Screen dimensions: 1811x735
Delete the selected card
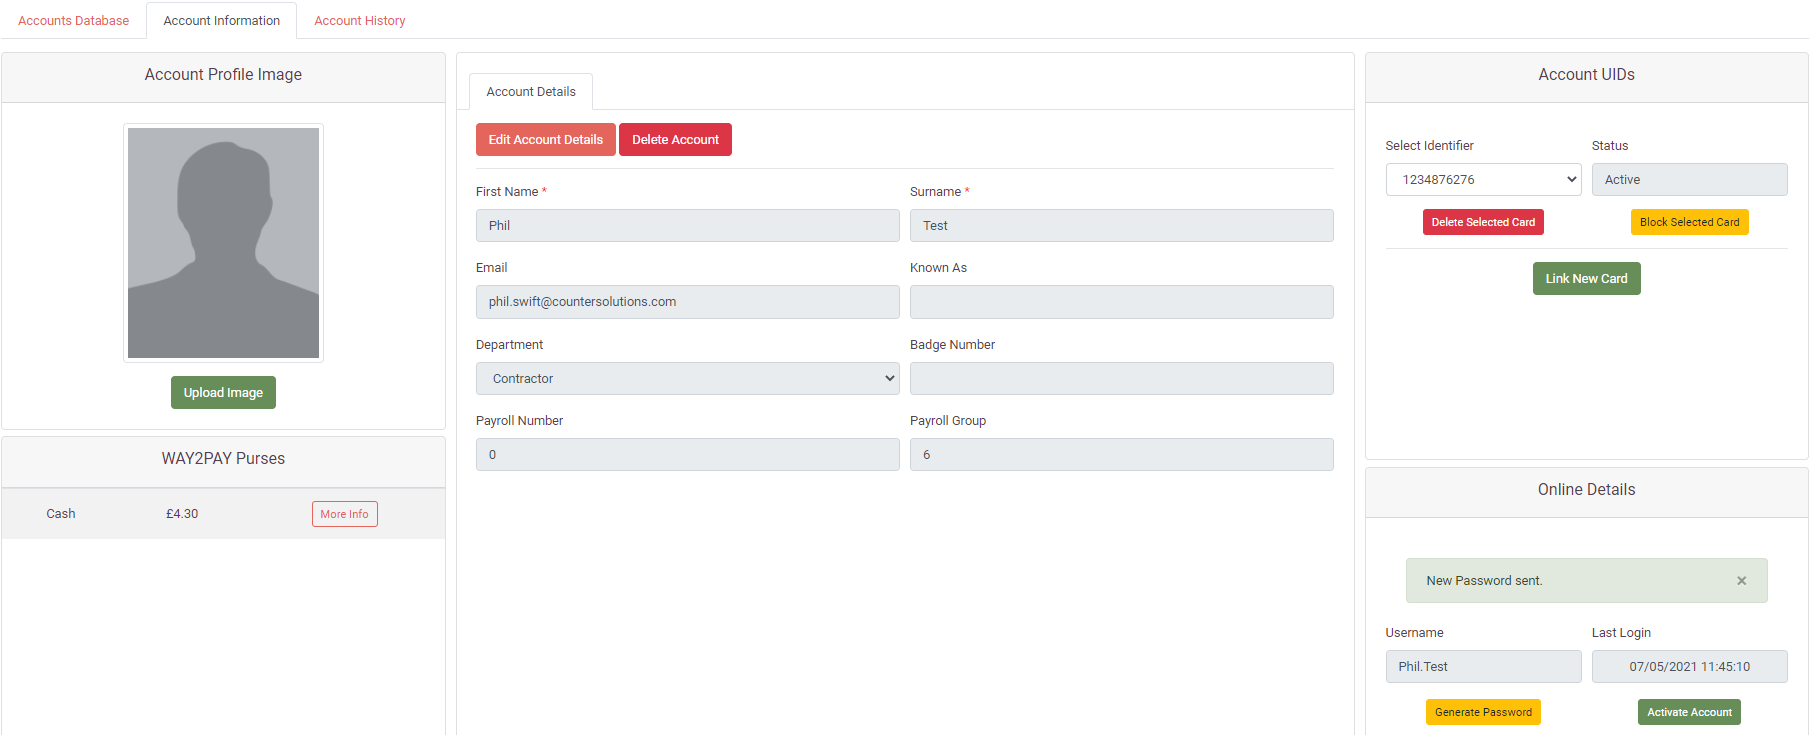[x=1483, y=222]
